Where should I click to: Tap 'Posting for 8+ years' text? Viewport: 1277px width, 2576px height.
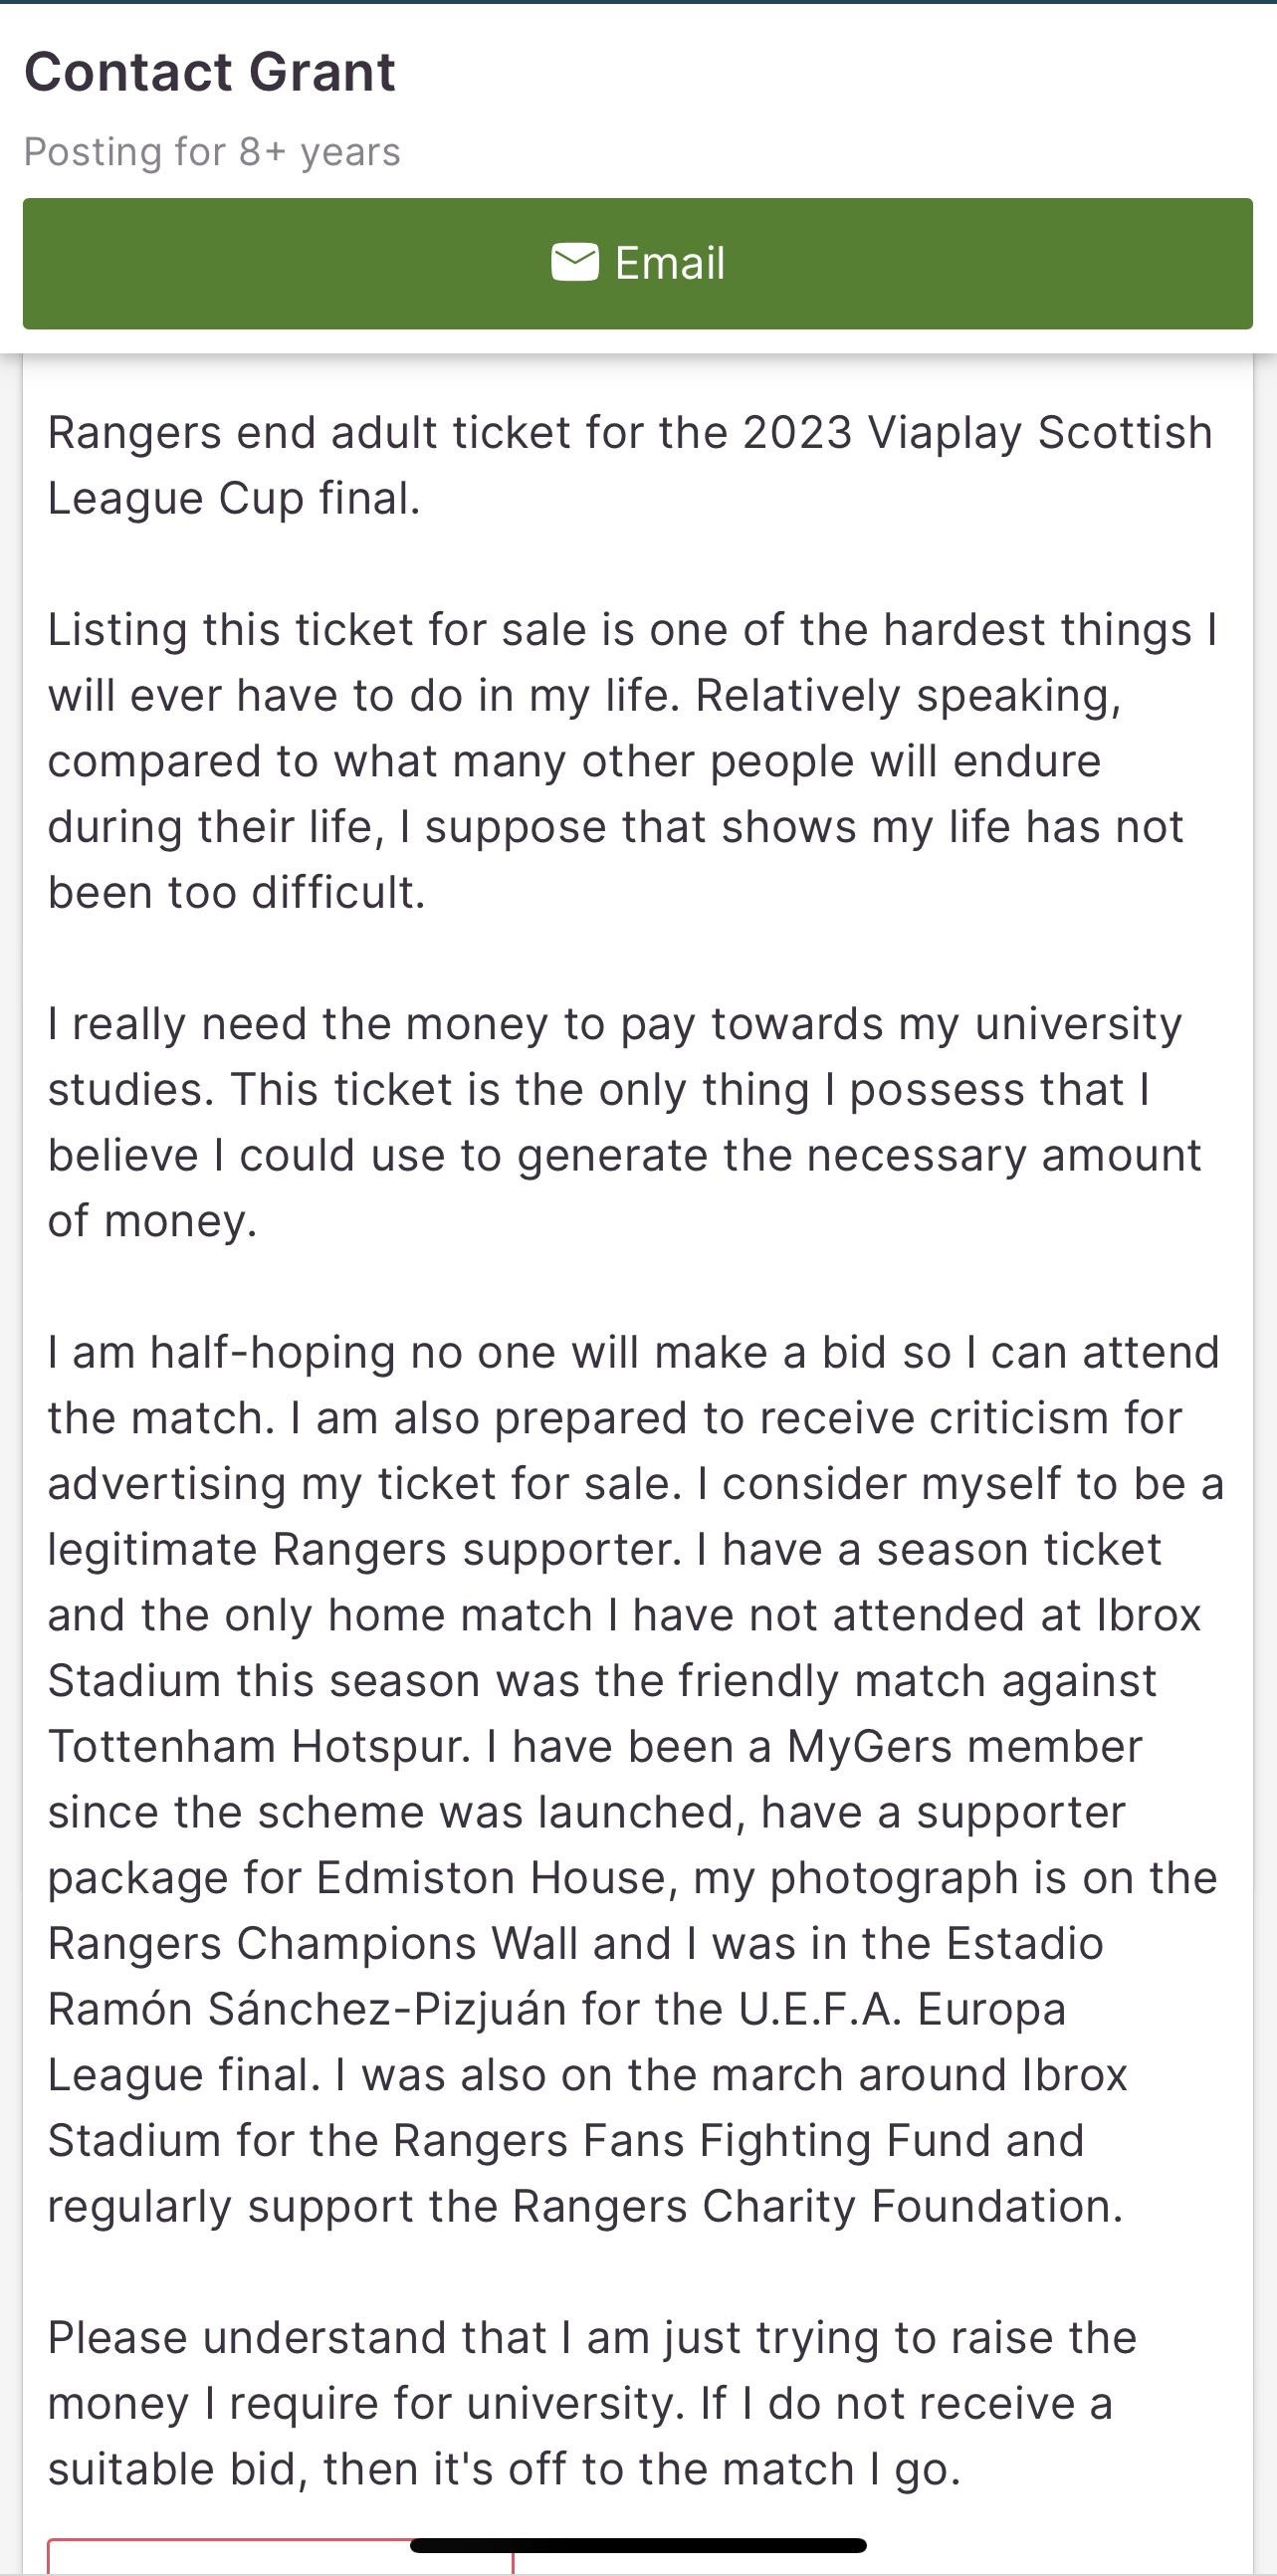(x=212, y=152)
